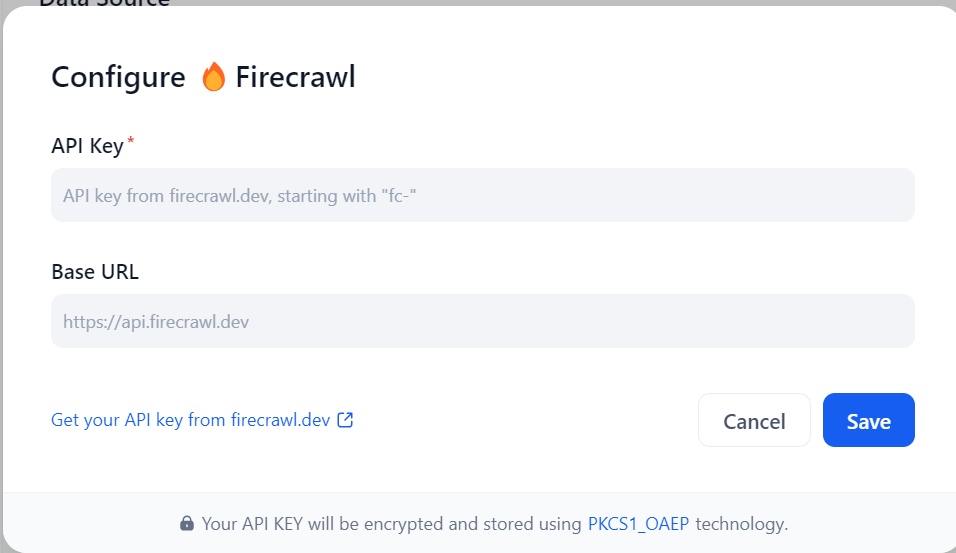Image resolution: width=956 pixels, height=553 pixels.
Task: Click the Data Source heading behind the dialog
Action: 104,2
